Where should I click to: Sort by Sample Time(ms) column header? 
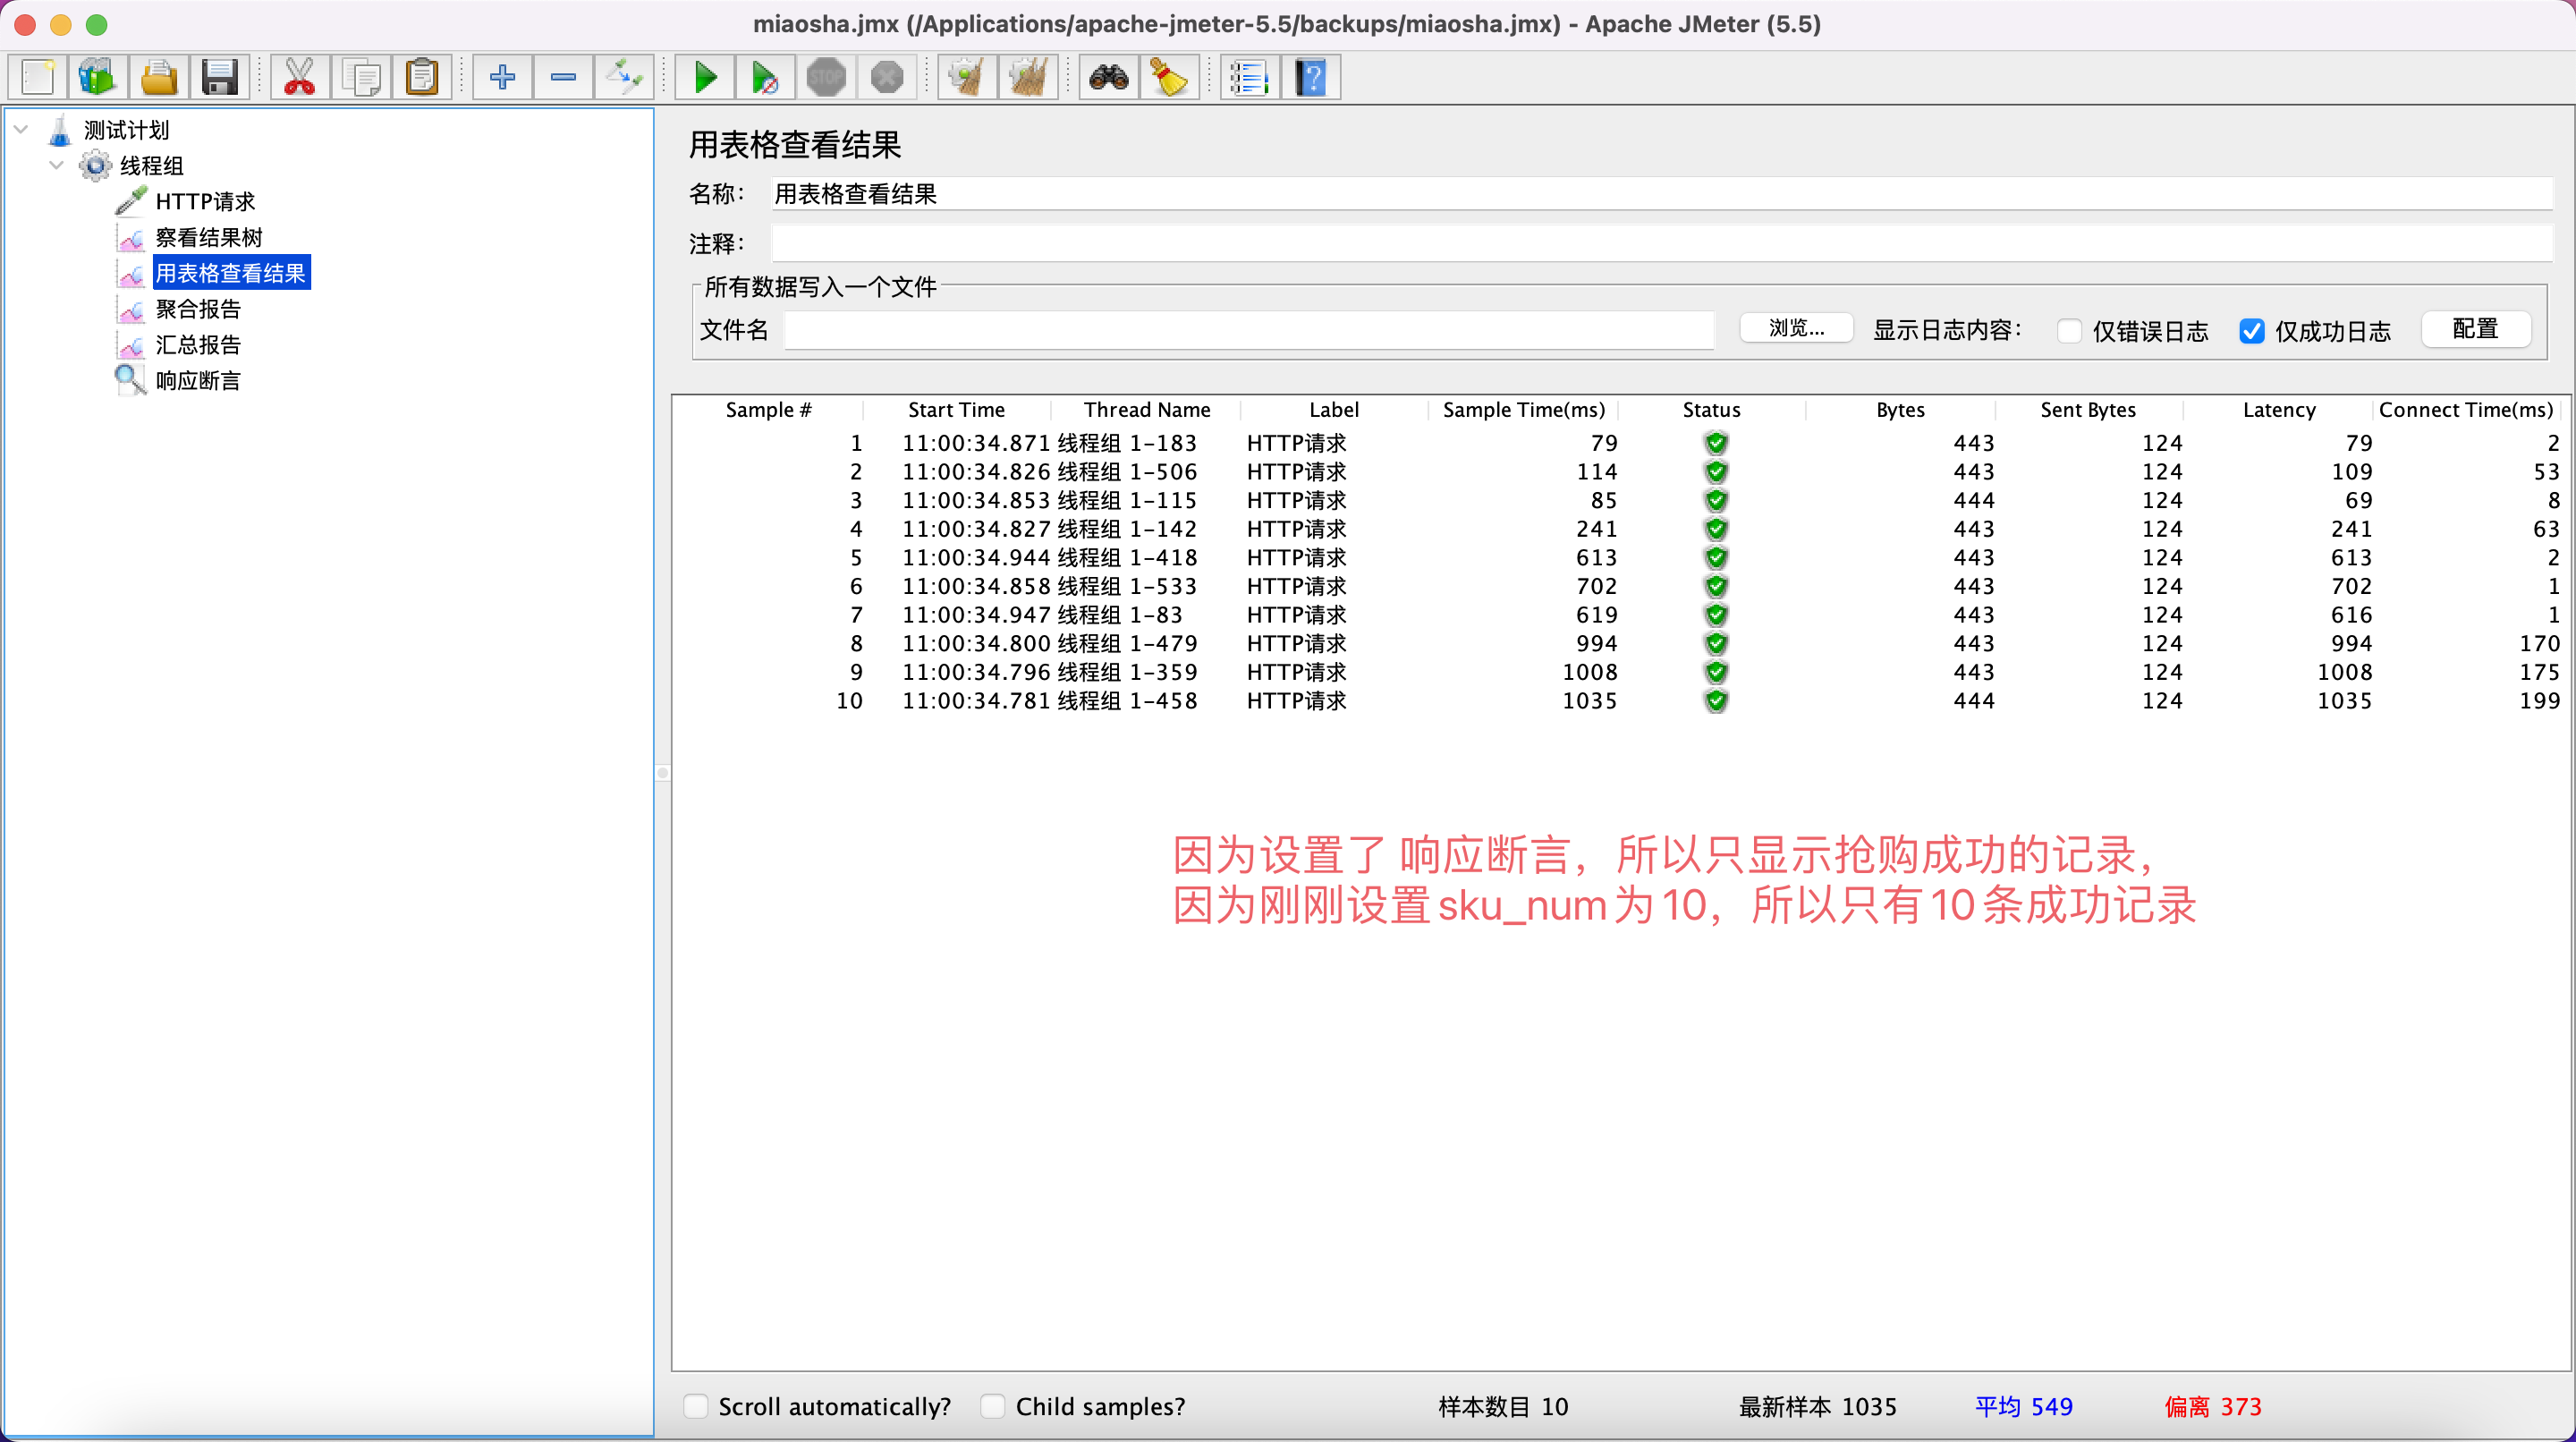pos(1523,410)
